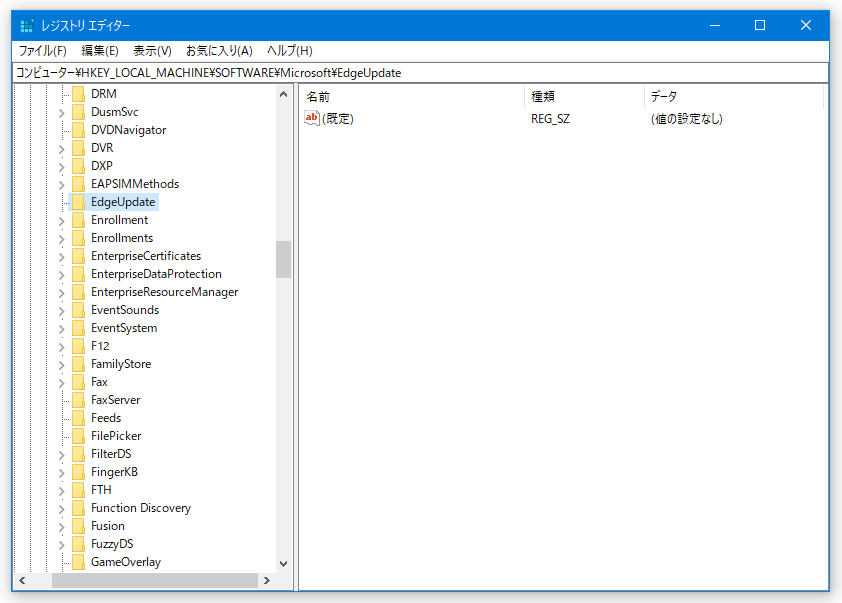Expand the EventSystem key
This screenshot has width=842, height=603.
(61, 329)
